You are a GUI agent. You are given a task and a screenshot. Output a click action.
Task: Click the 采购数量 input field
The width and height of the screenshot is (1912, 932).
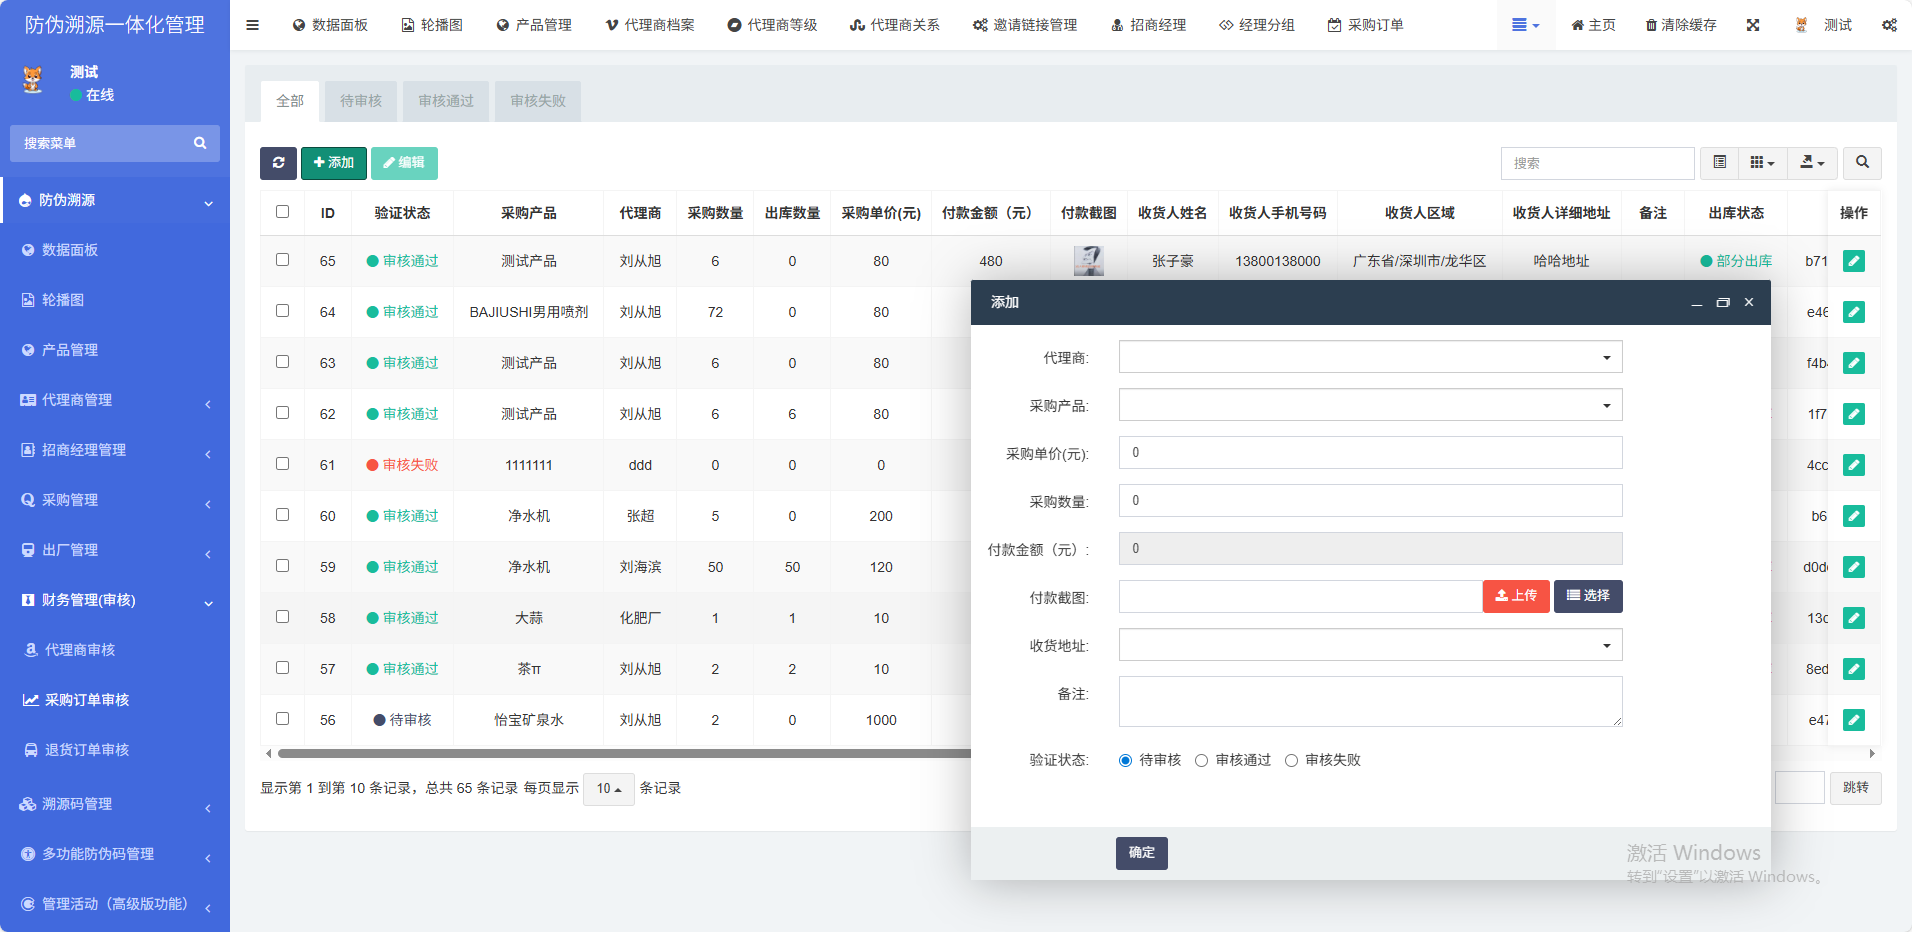(1370, 501)
